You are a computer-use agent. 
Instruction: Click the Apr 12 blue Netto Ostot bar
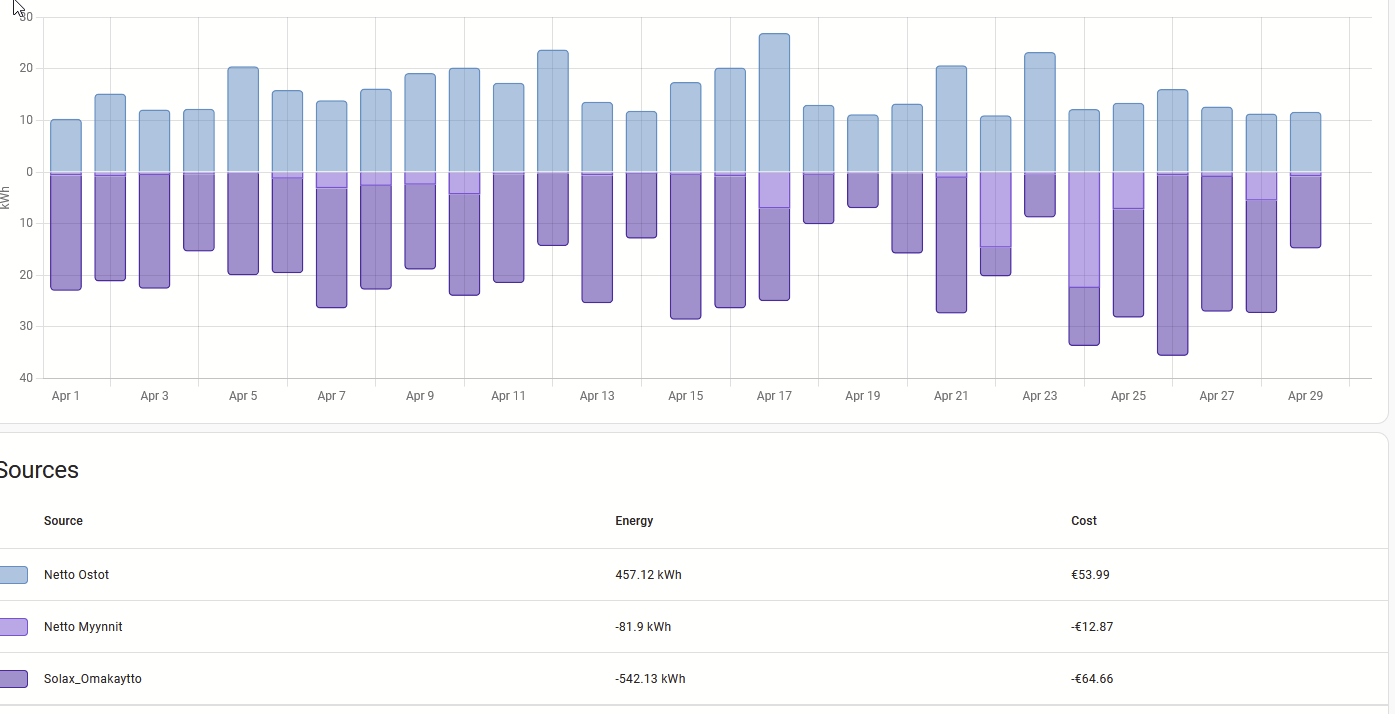tap(553, 111)
